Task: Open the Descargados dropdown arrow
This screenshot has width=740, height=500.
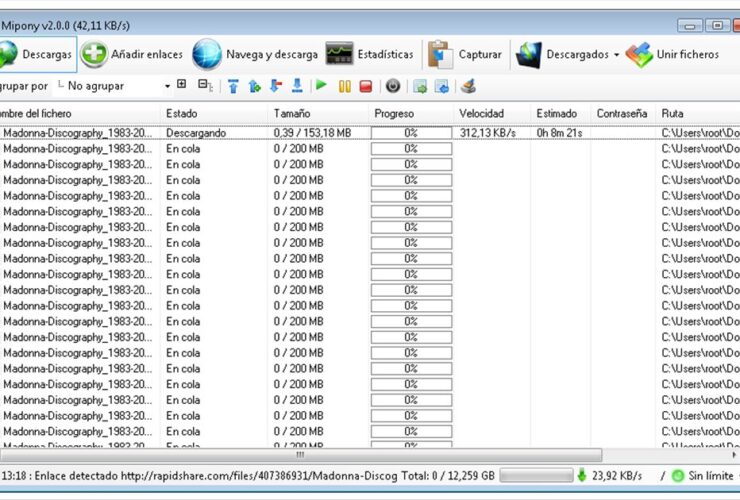Action: click(617, 54)
